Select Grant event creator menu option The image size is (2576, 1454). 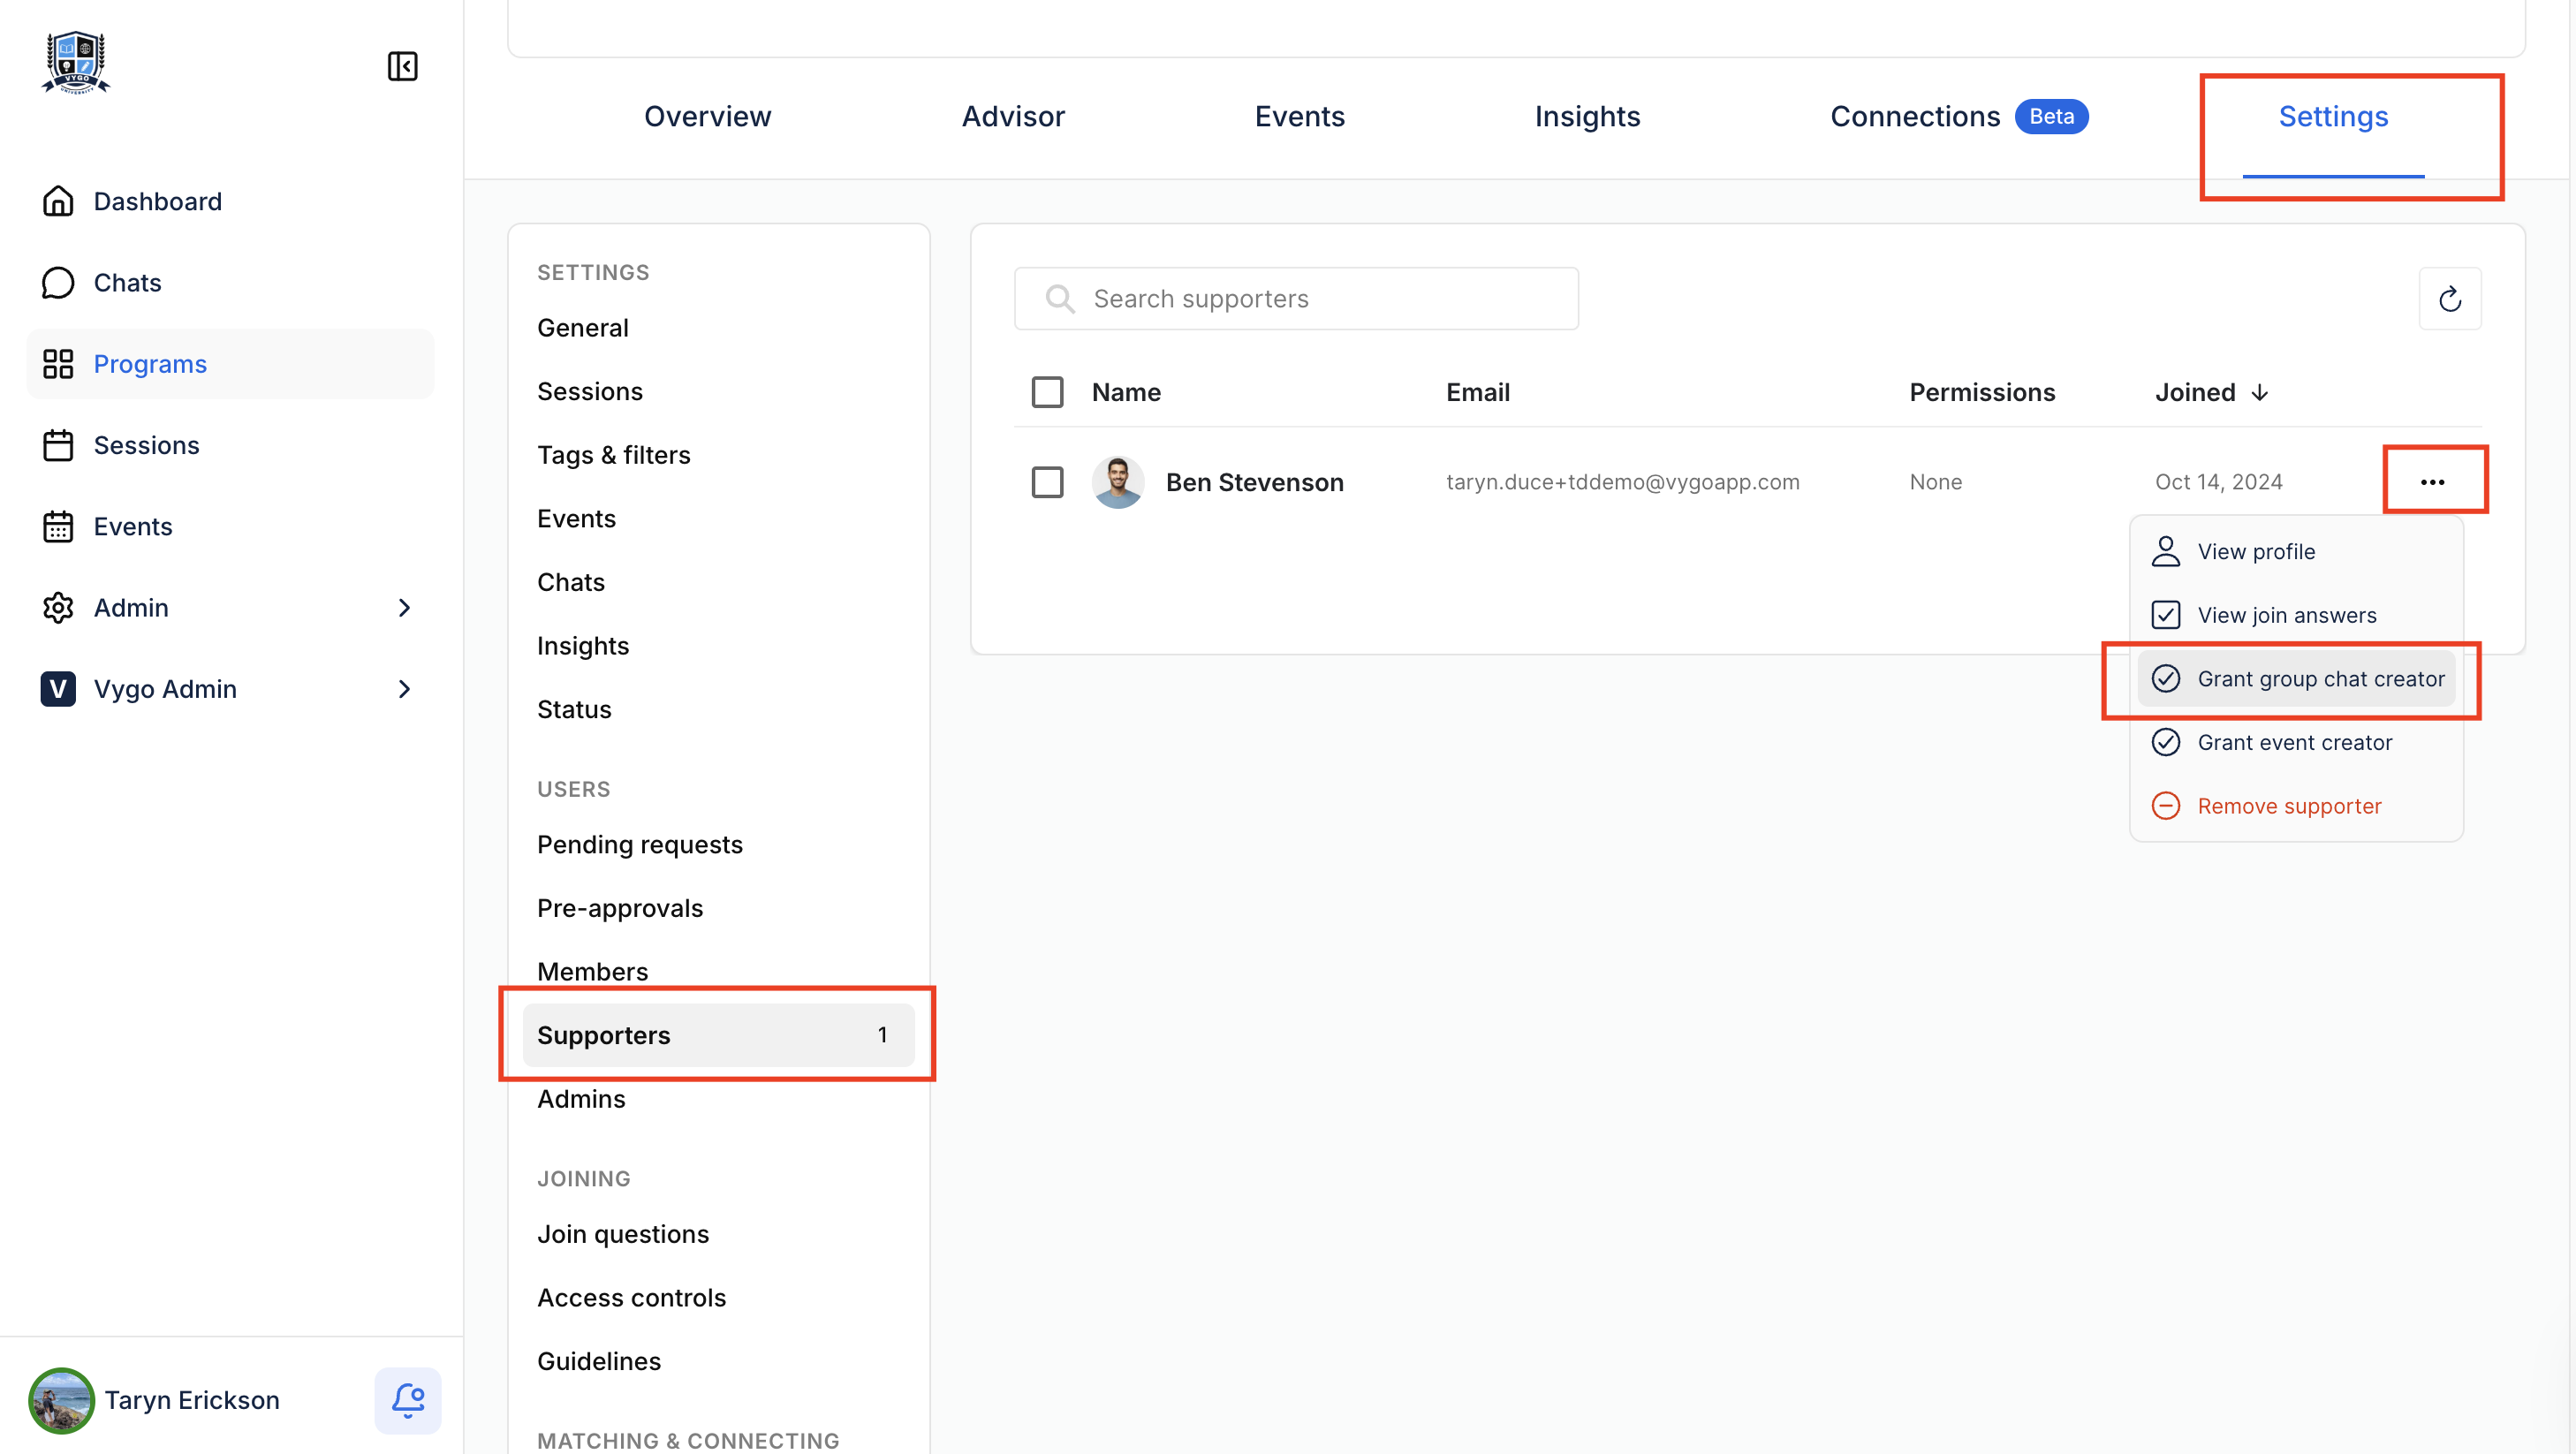click(x=2294, y=742)
